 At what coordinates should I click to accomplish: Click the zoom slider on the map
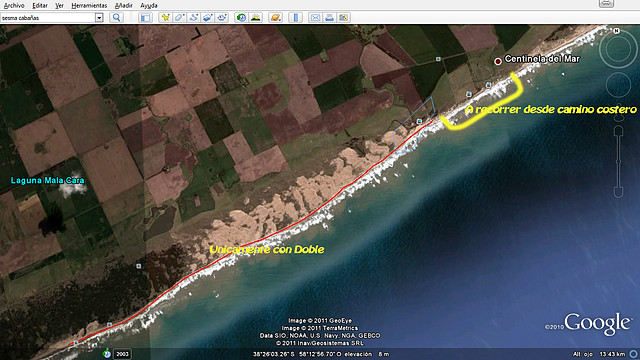coord(619,162)
